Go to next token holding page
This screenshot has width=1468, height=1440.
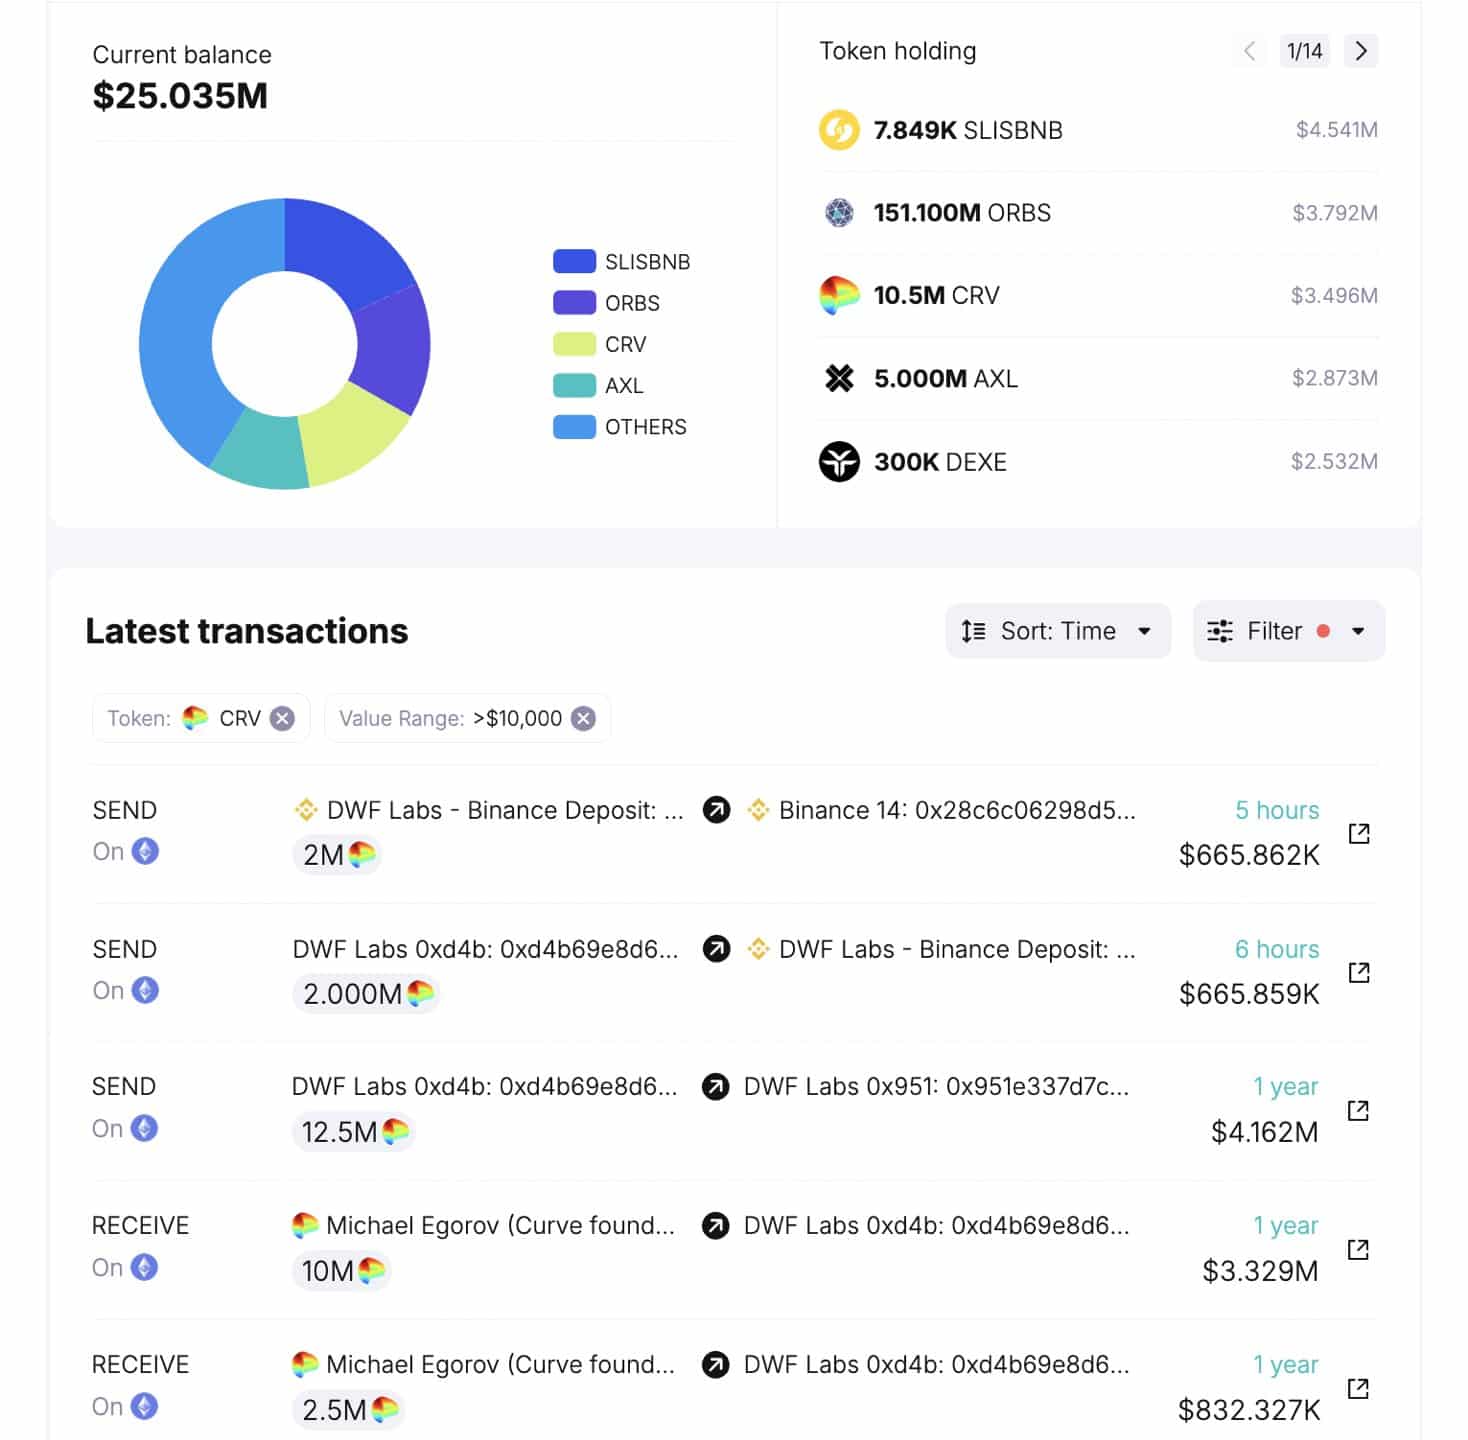[x=1360, y=51]
